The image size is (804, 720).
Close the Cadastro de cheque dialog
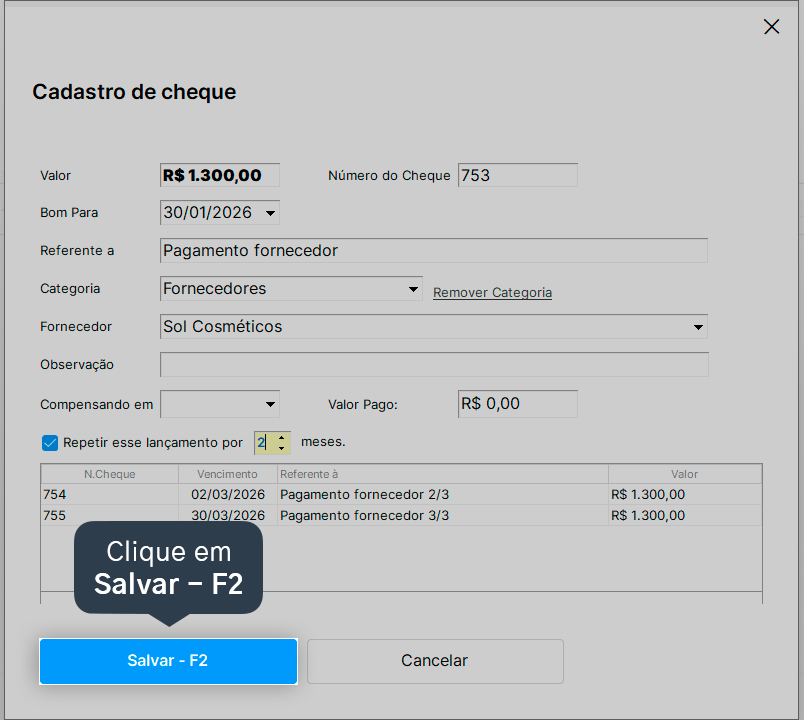(771, 27)
